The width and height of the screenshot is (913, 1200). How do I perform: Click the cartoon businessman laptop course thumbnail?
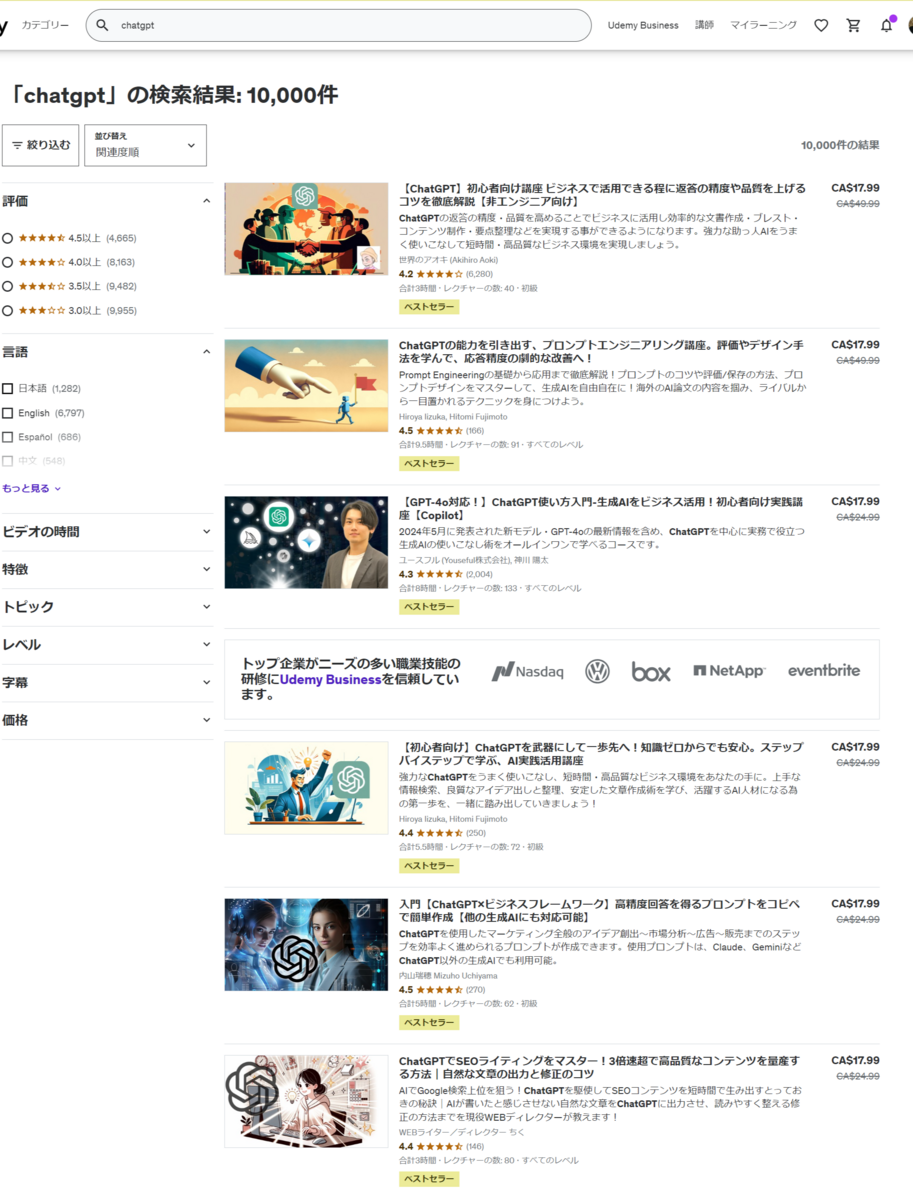[306, 787]
